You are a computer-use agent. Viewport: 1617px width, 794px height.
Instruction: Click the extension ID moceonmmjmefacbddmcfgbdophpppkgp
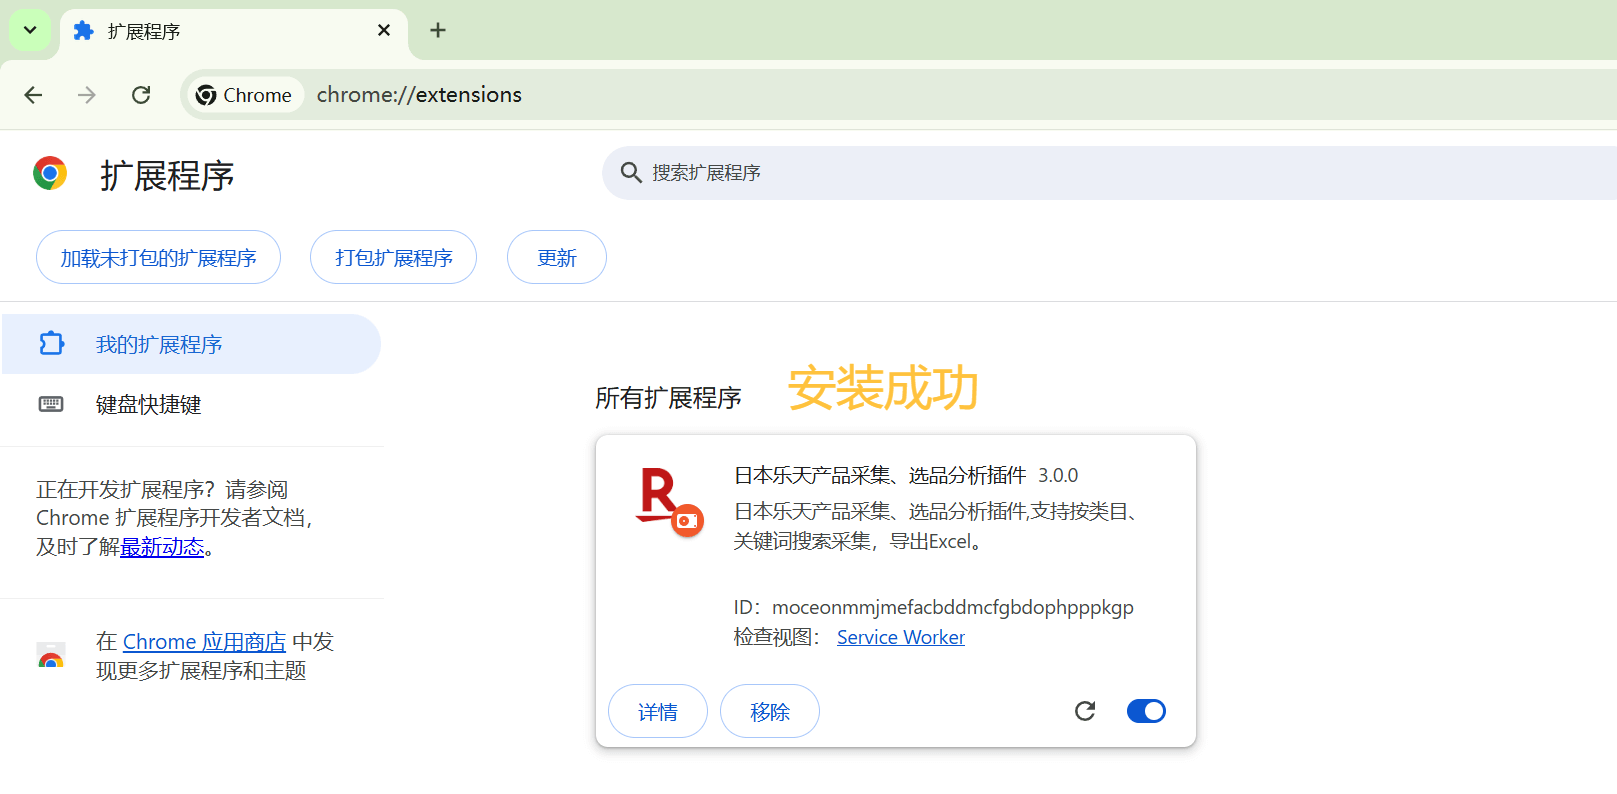(x=953, y=607)
